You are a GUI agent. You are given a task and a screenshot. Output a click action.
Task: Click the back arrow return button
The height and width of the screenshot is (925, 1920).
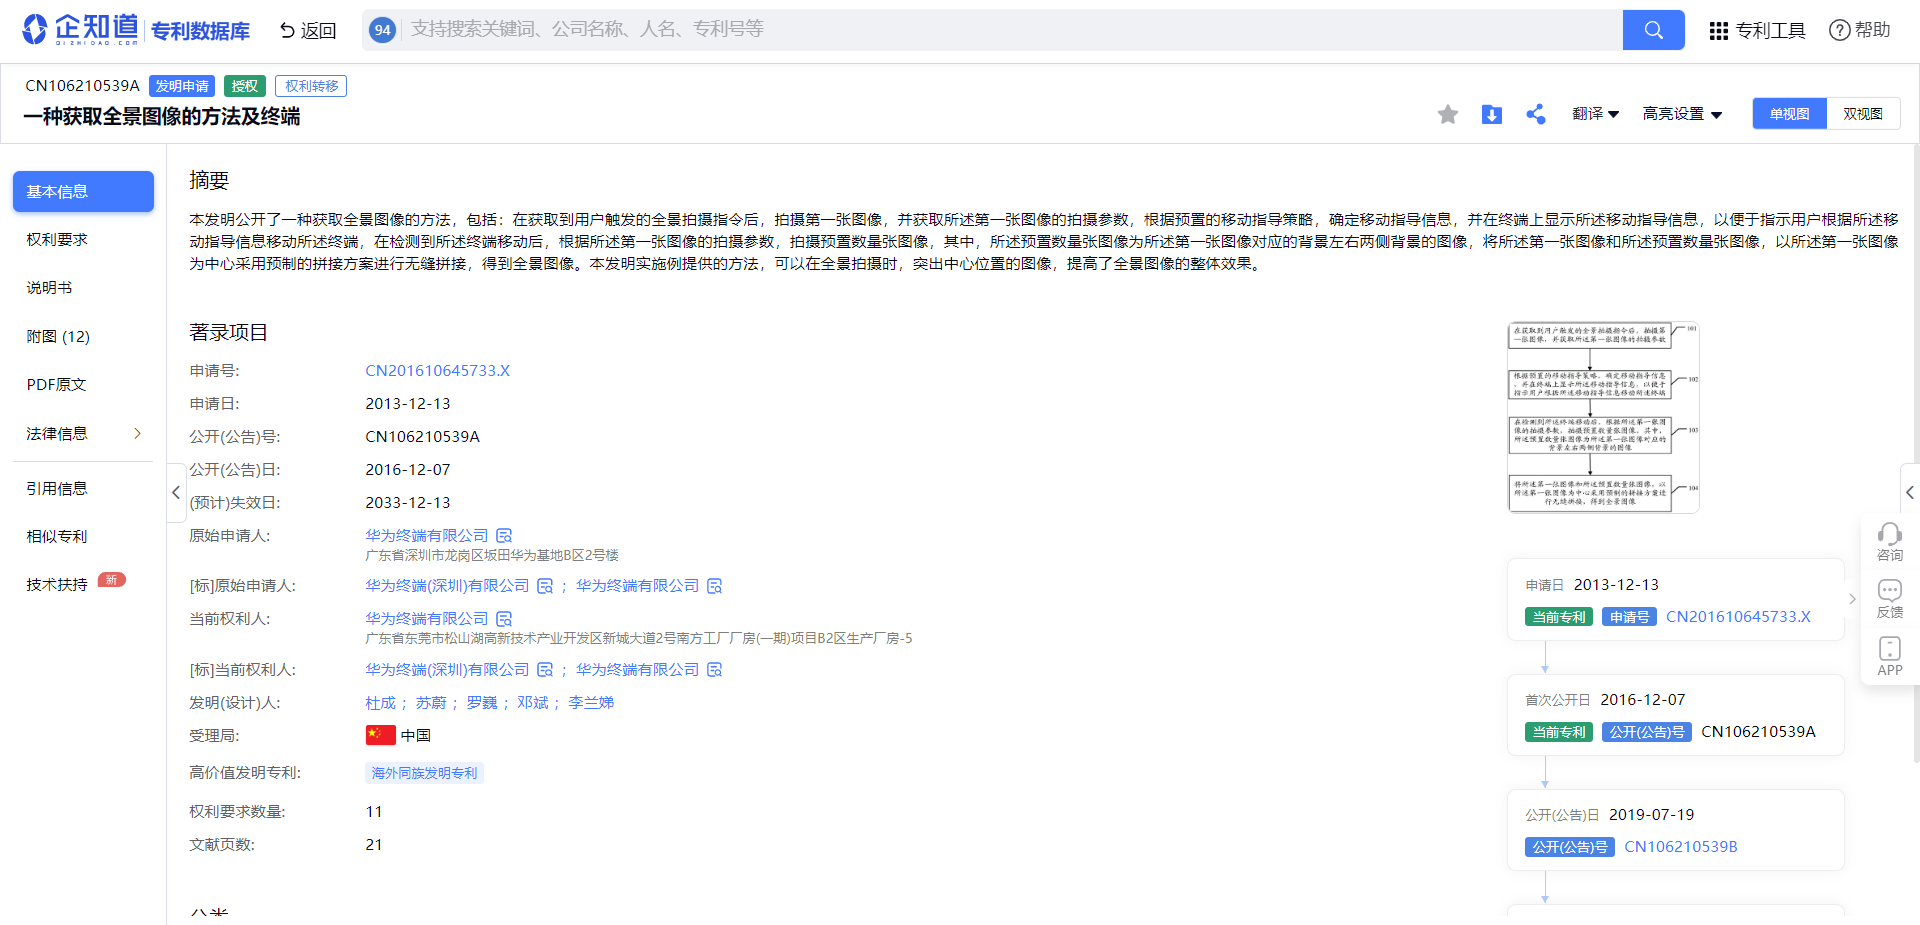(308, 30)
